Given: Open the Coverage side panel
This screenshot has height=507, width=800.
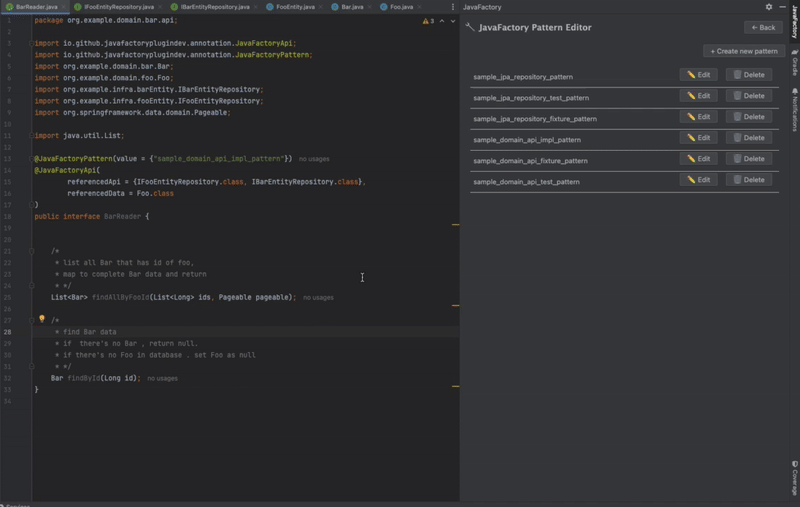Looking at the screenshot, I should click(795, 478).
